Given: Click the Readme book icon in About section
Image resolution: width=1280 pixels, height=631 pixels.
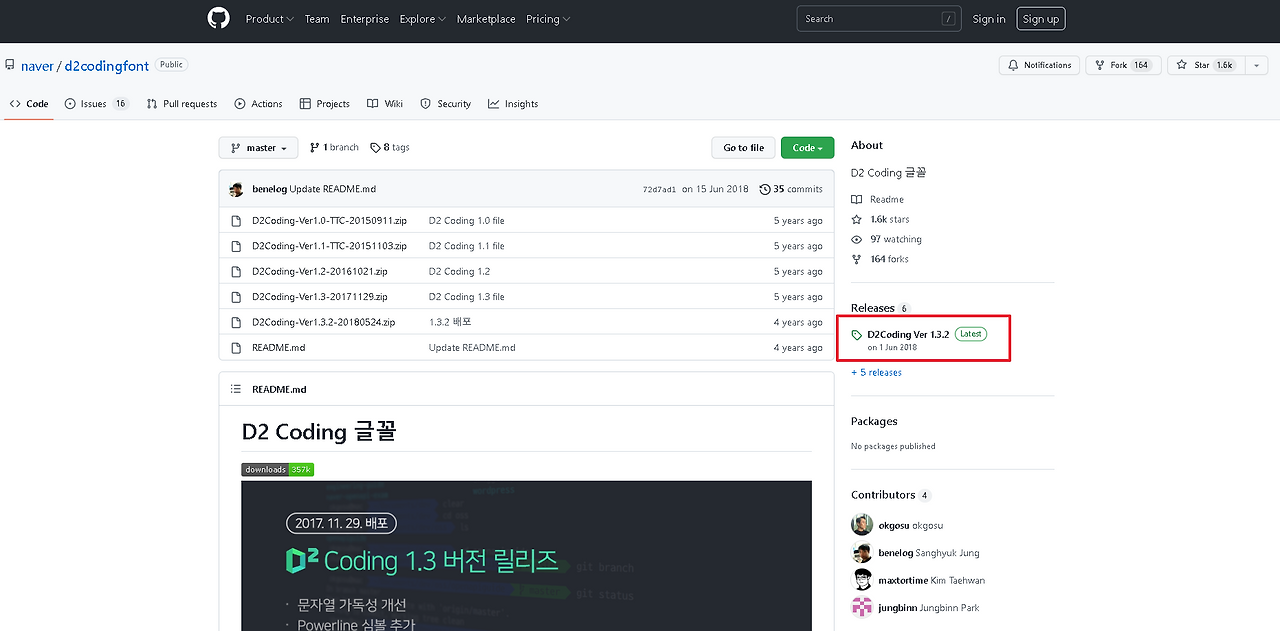Looking at the screenshot, I should click(856, 199).
